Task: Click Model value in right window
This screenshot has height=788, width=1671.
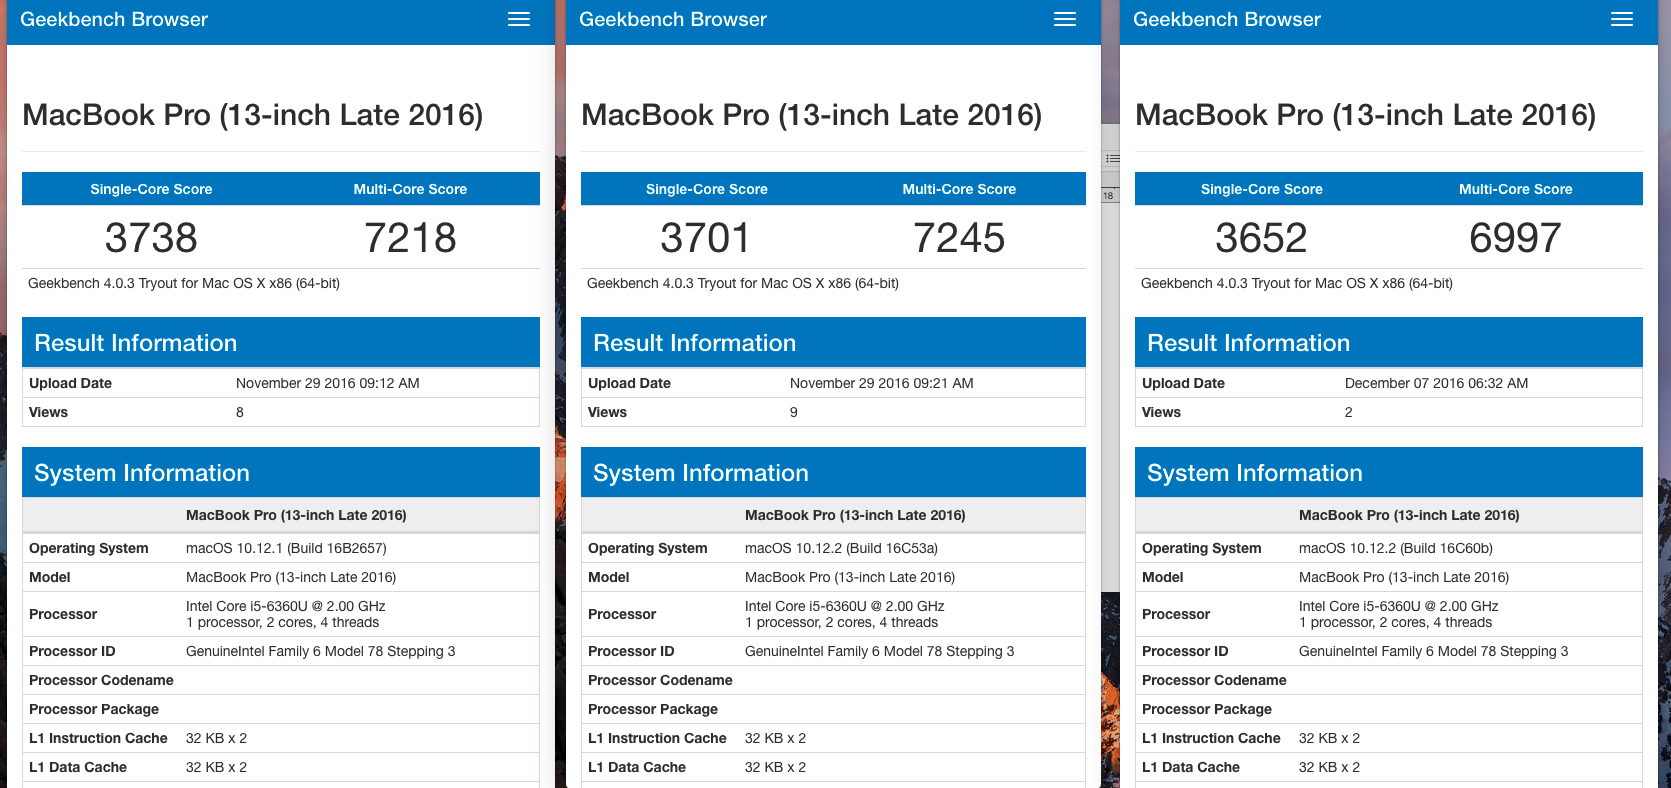Action: [x=1404, y=577]
